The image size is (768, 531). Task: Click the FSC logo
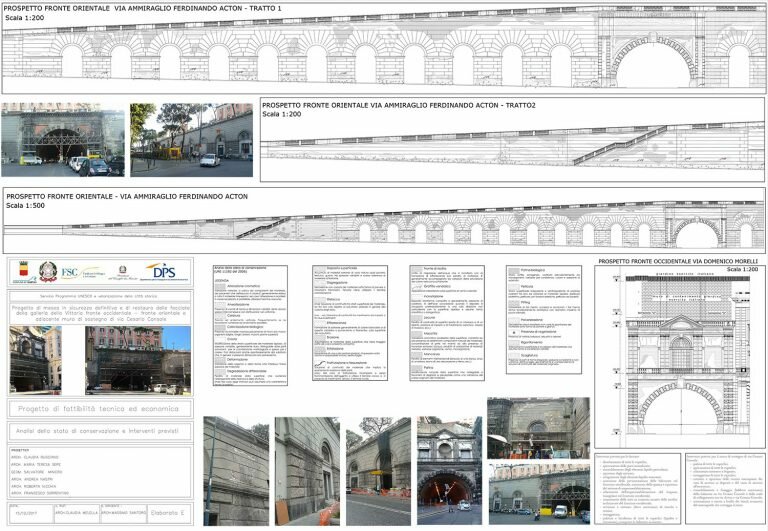70,272
